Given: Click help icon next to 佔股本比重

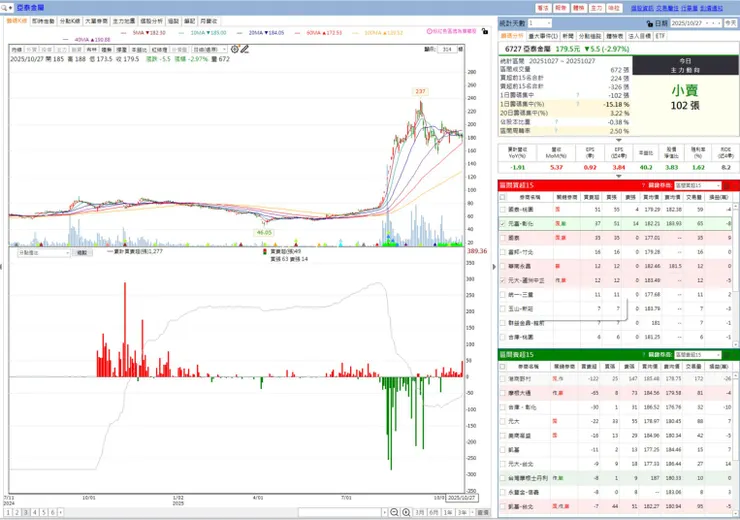Looking at the screenshot, I should click(556, 122).
